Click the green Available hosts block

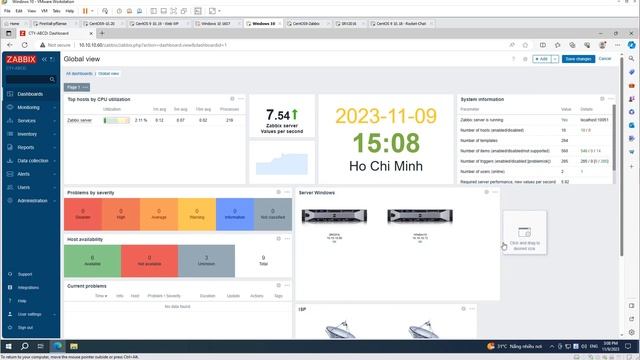point(92,261)
